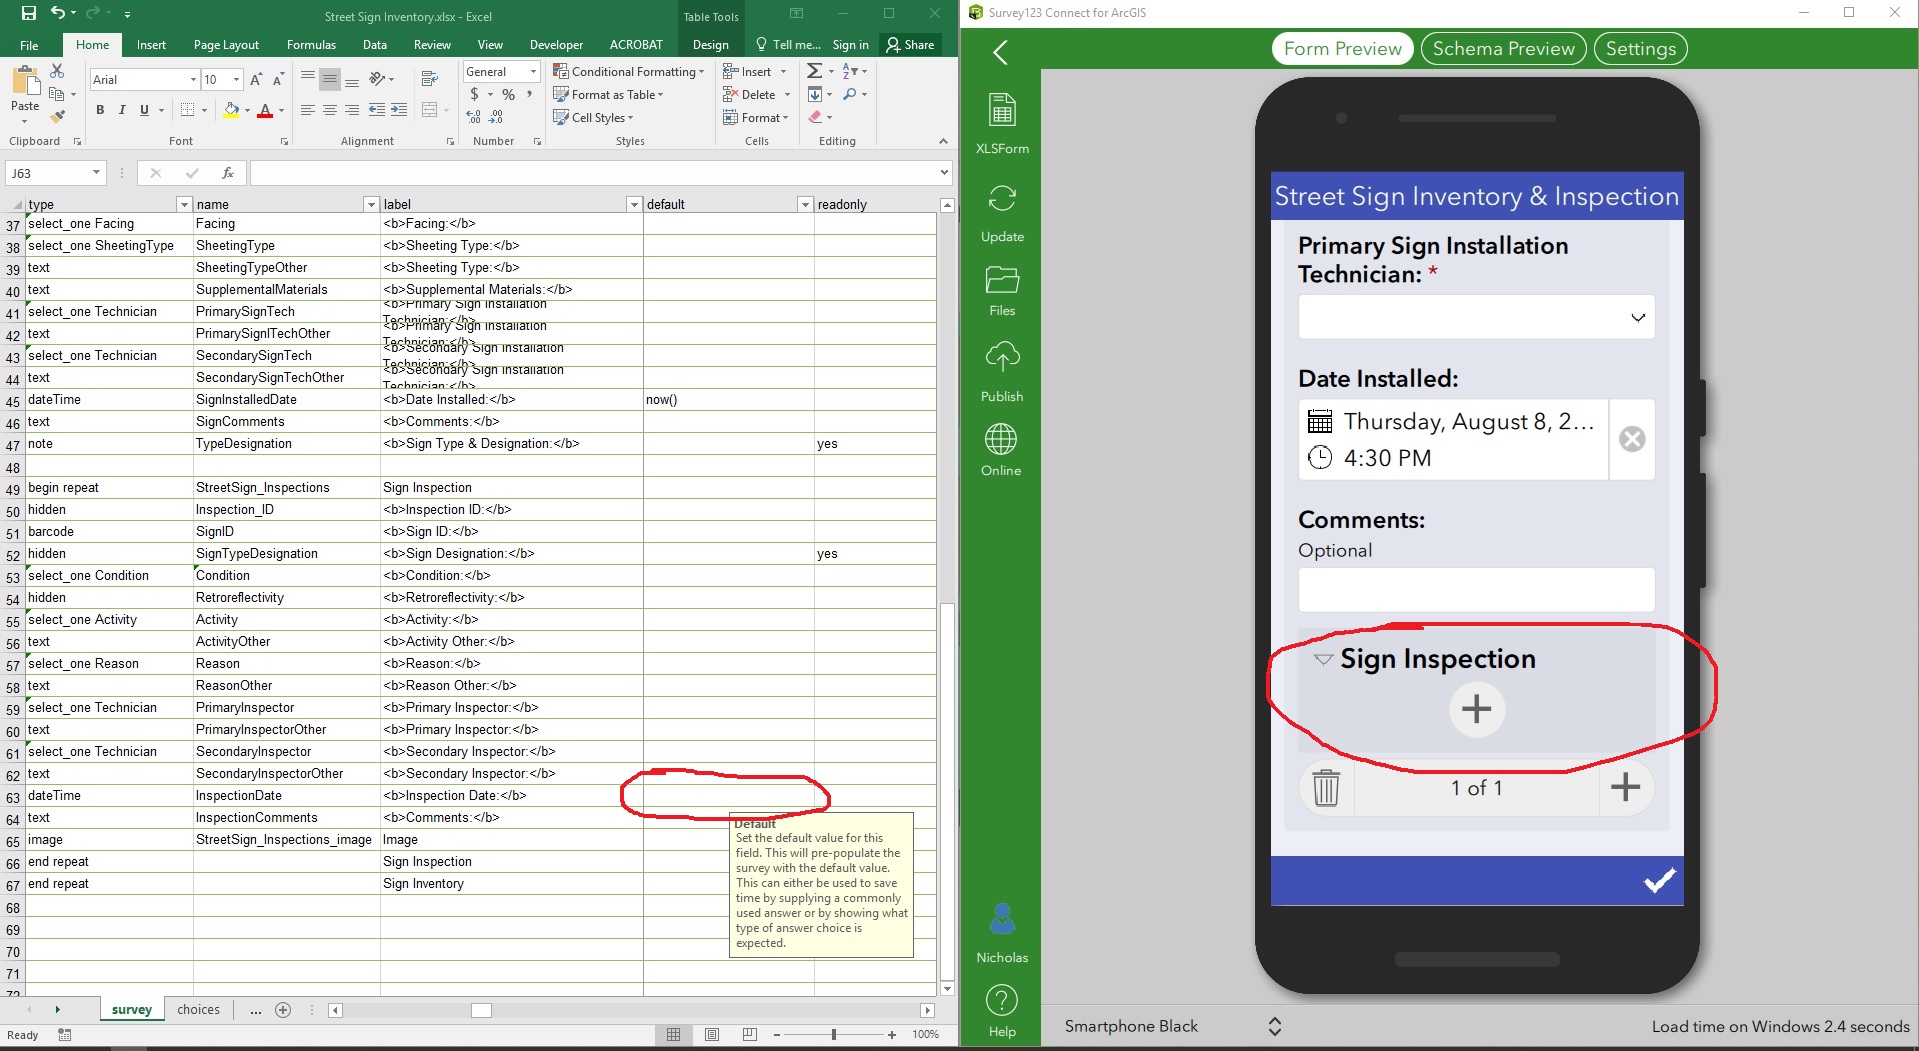This screenshot has width=1919, height=1051.
Task: Open the File menu
Action: click(x=29, y=45)
